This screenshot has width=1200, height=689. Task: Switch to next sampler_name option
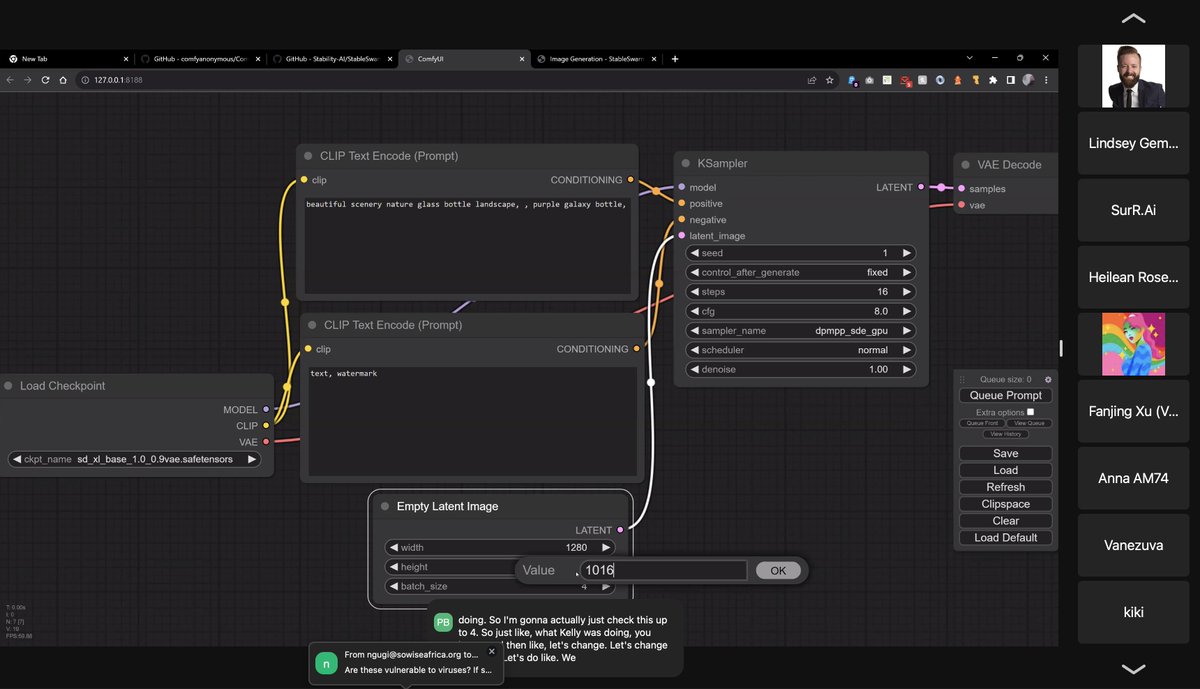907,331
